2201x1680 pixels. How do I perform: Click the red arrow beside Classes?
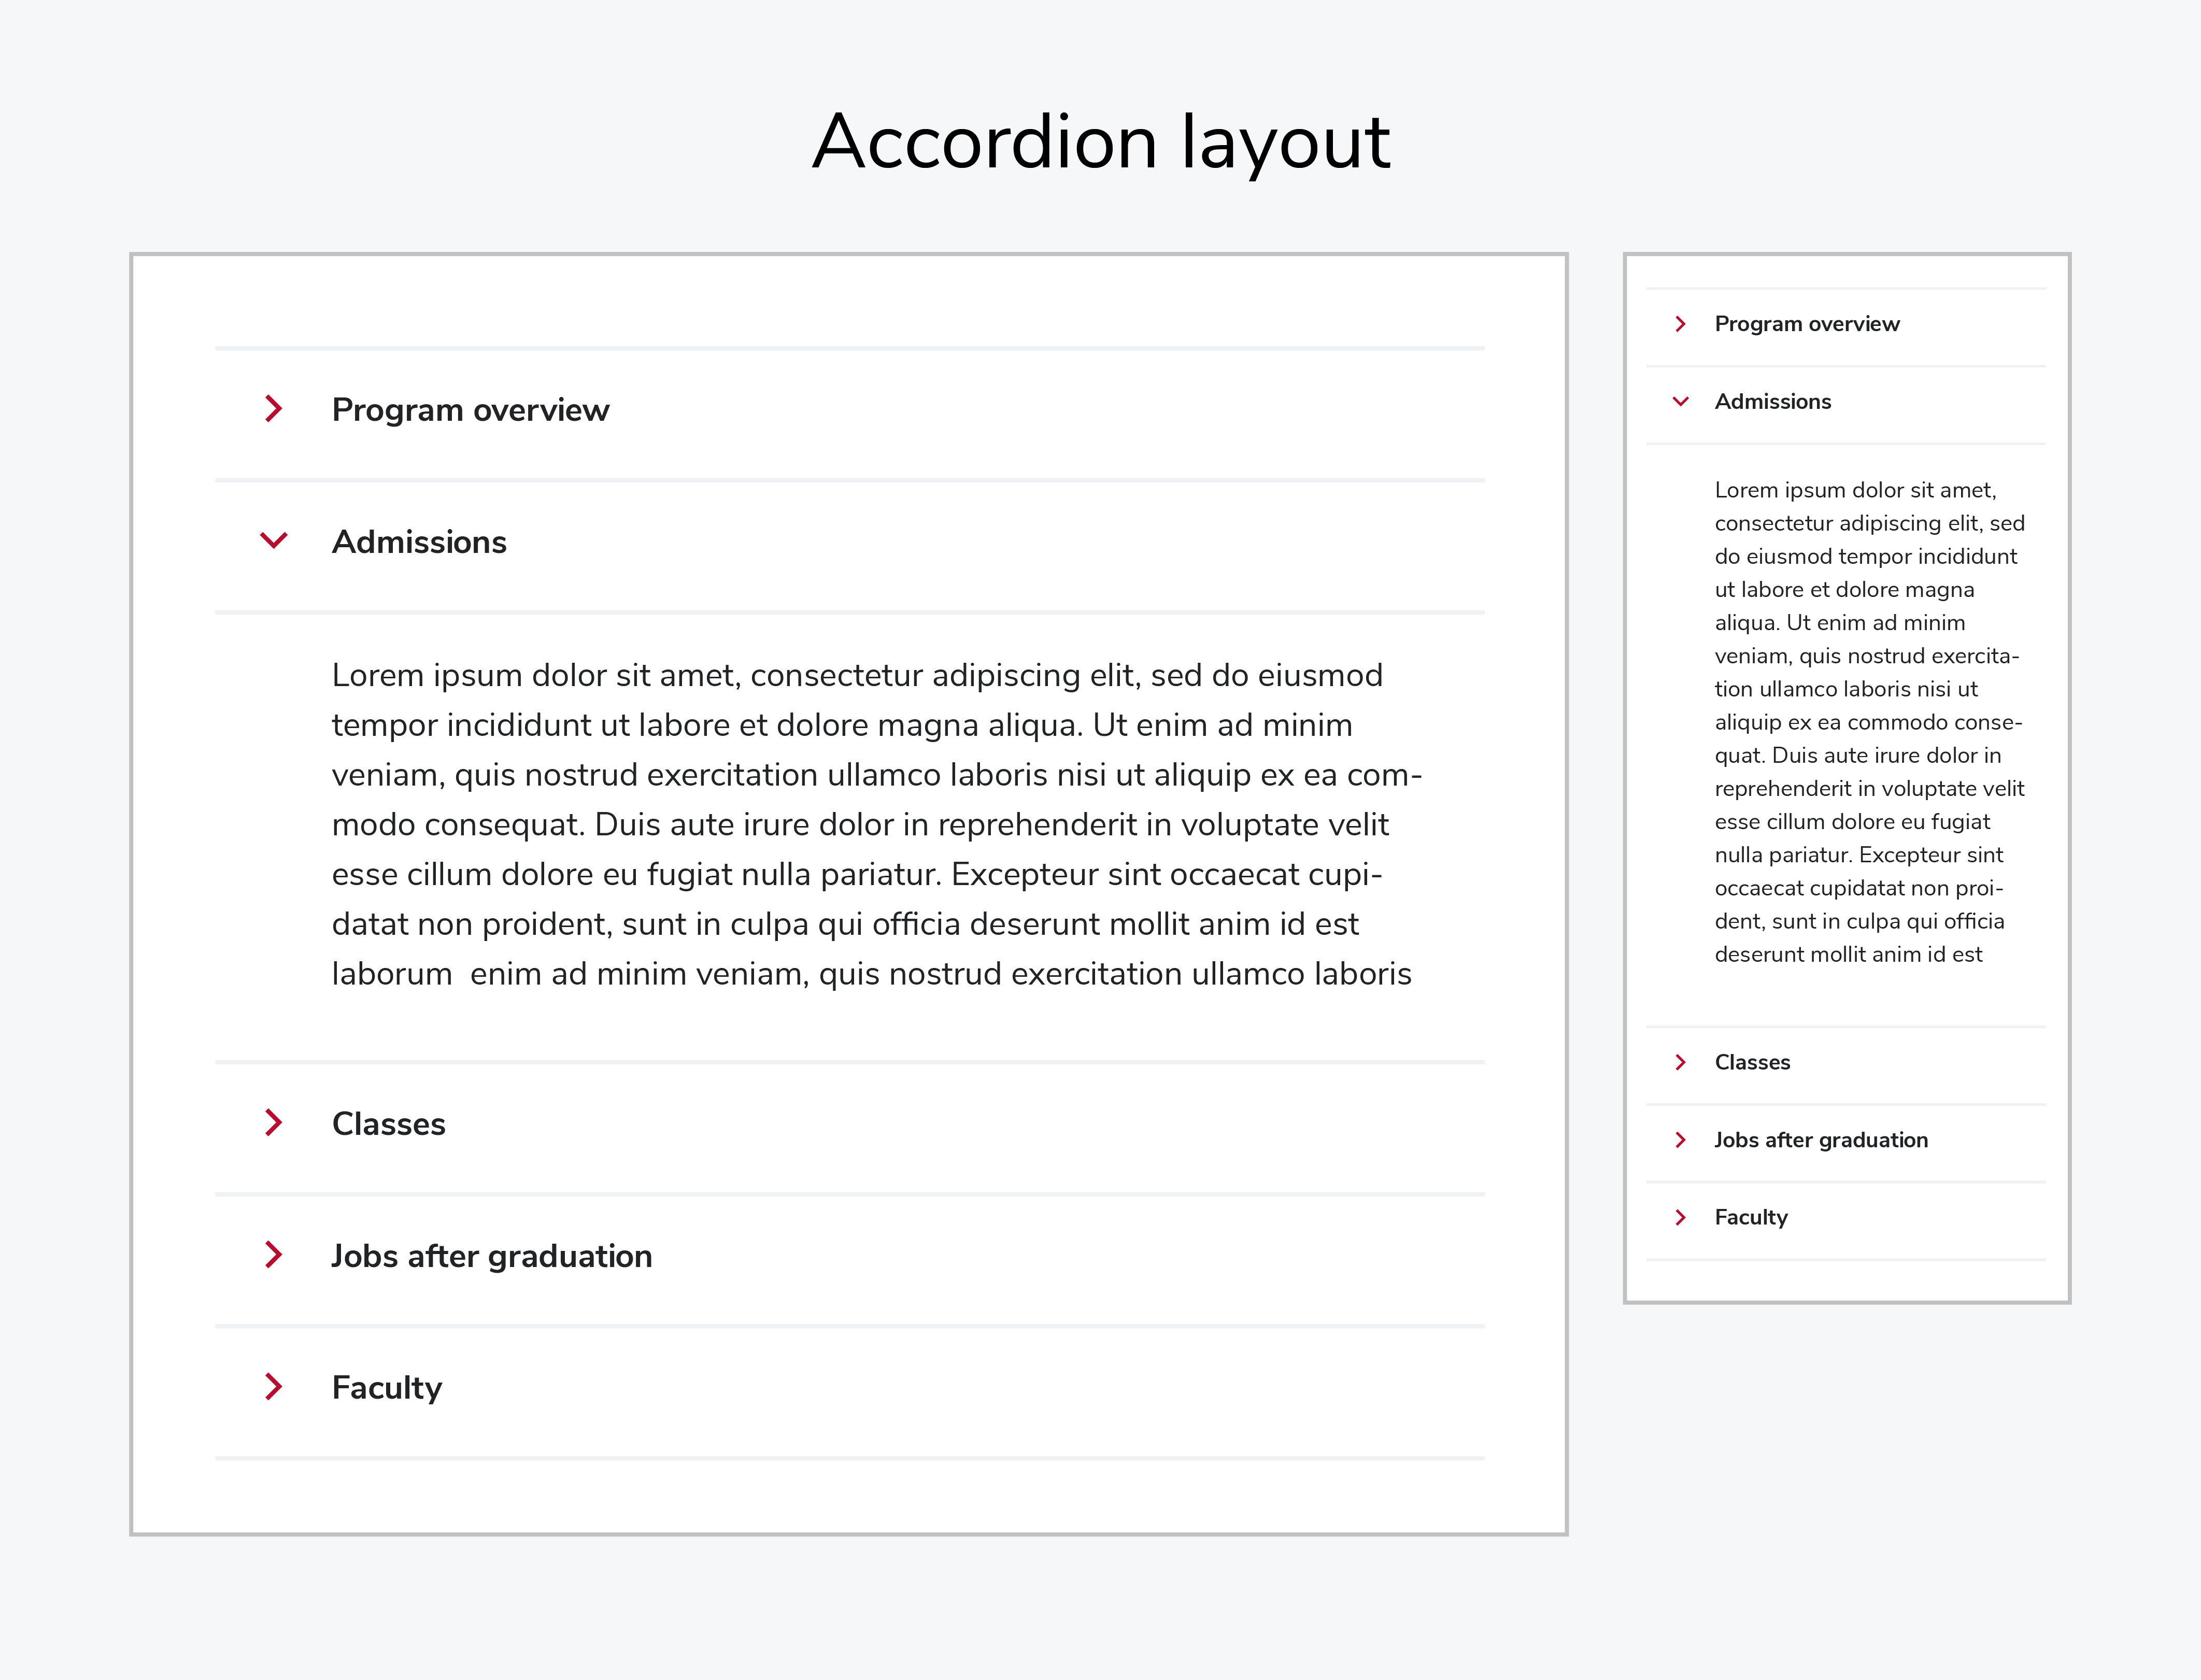click(272, 1124)
